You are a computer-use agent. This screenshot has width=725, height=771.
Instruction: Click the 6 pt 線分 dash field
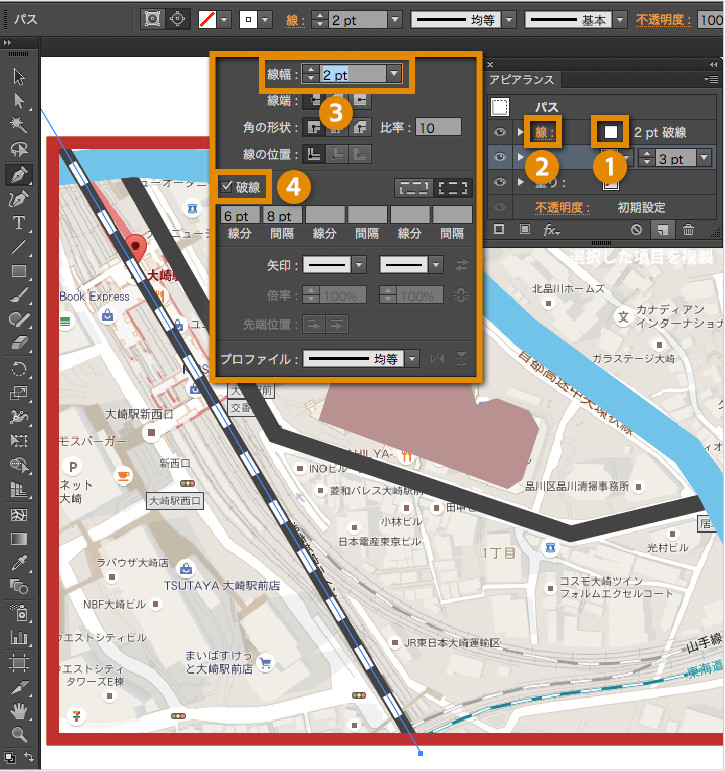point(241,215)
